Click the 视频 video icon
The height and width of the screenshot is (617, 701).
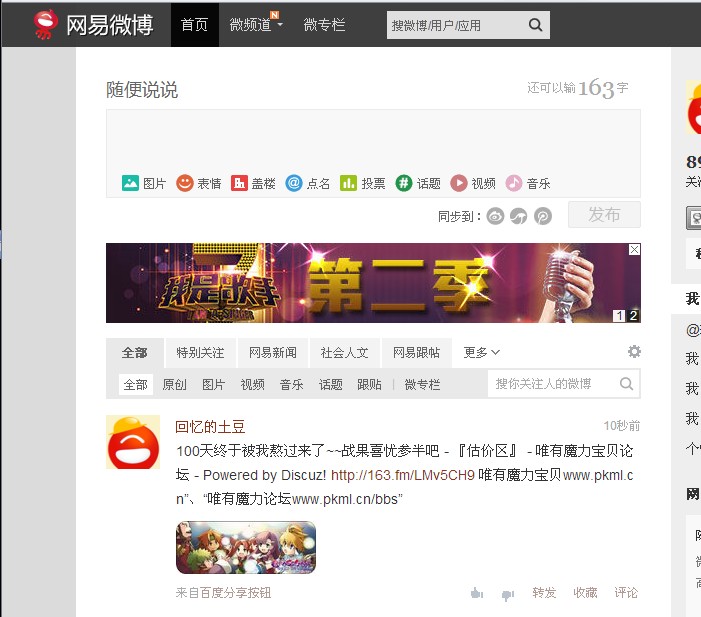pyautogui.click(x=459, y=183)
